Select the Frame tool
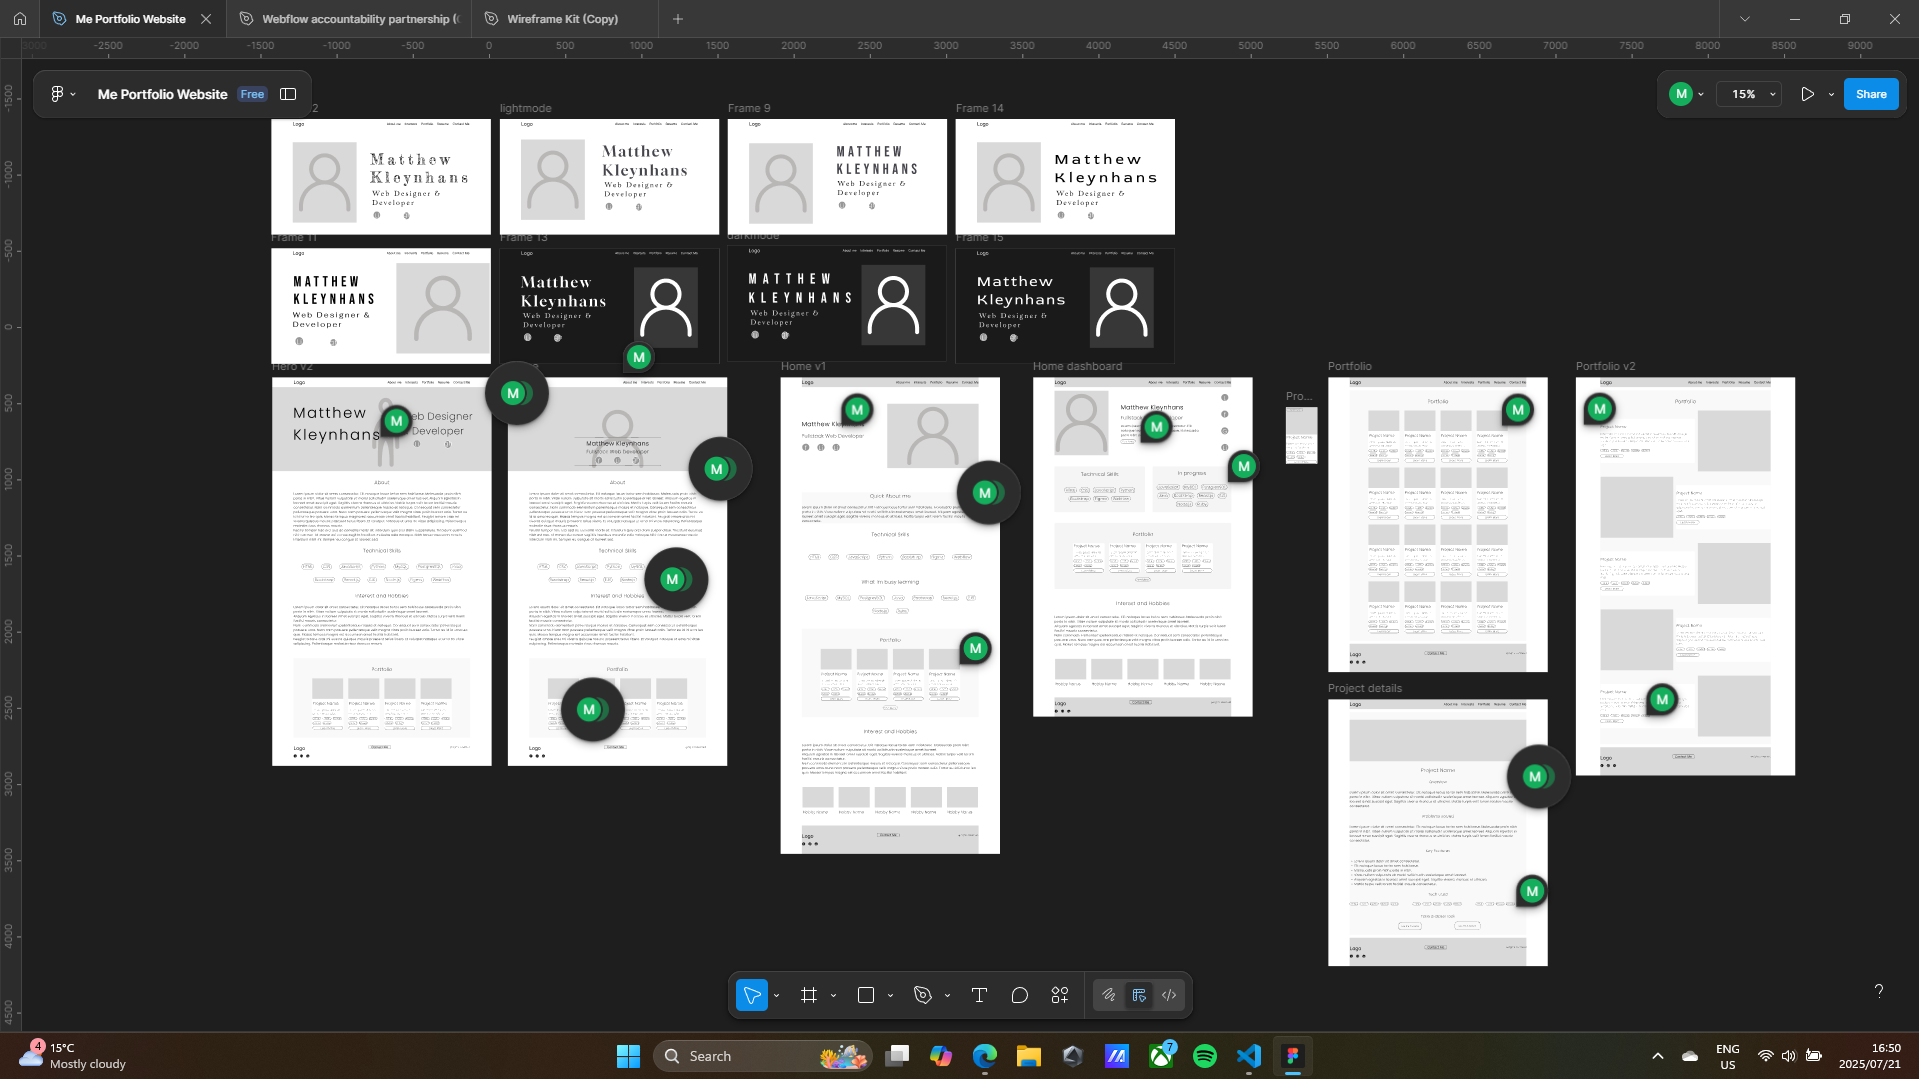Image resolution: width=1919 pixels, height=1079 pixels. pos(809,995)
